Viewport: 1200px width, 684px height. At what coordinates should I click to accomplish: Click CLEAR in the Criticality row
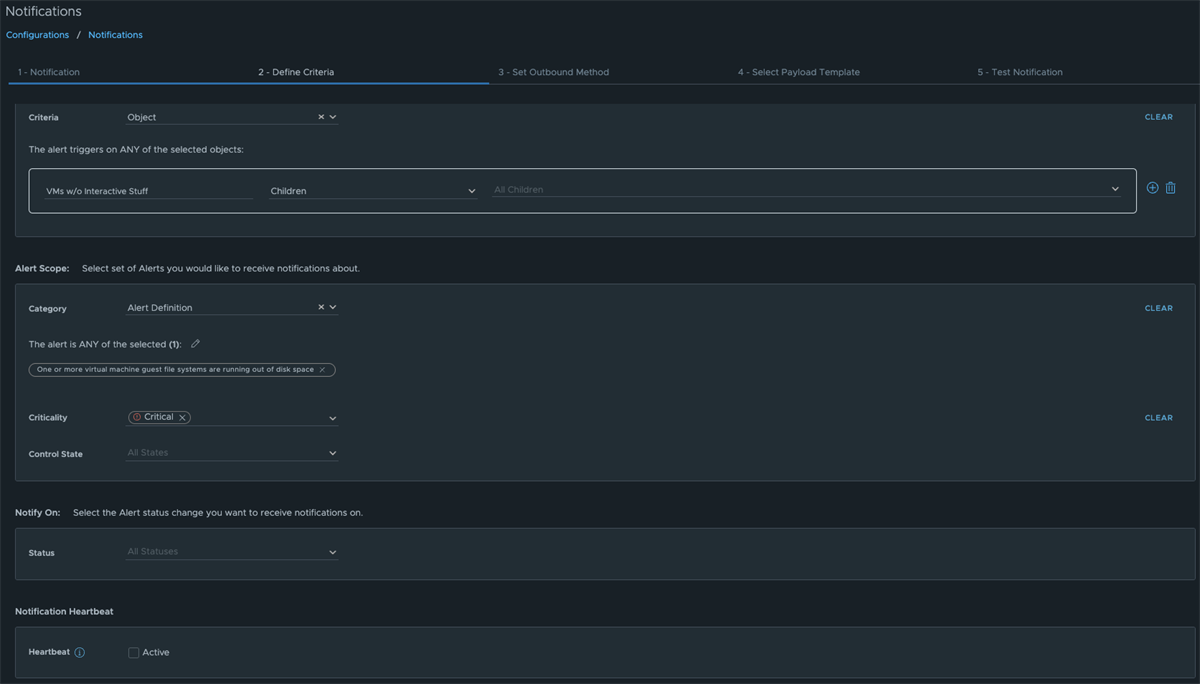click(x=1159, y=418)
